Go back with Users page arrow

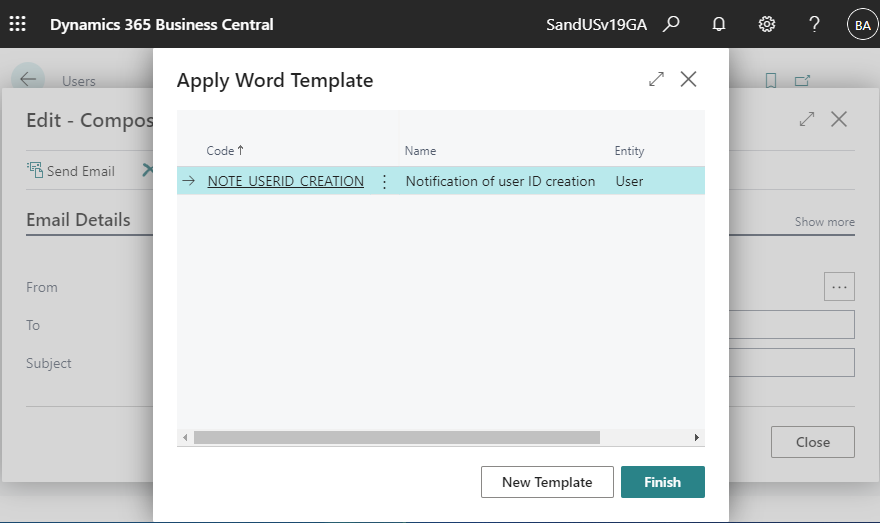[28, 79]
